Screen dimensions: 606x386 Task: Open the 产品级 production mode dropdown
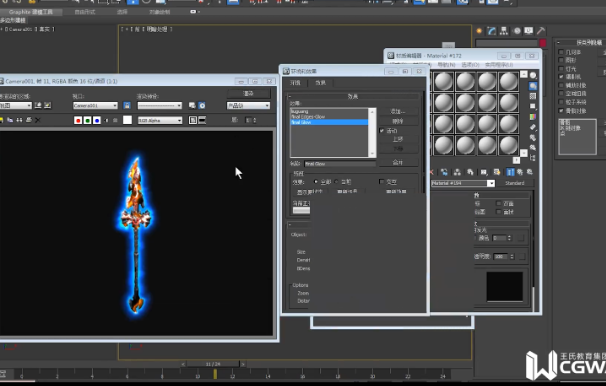[248, 105]
